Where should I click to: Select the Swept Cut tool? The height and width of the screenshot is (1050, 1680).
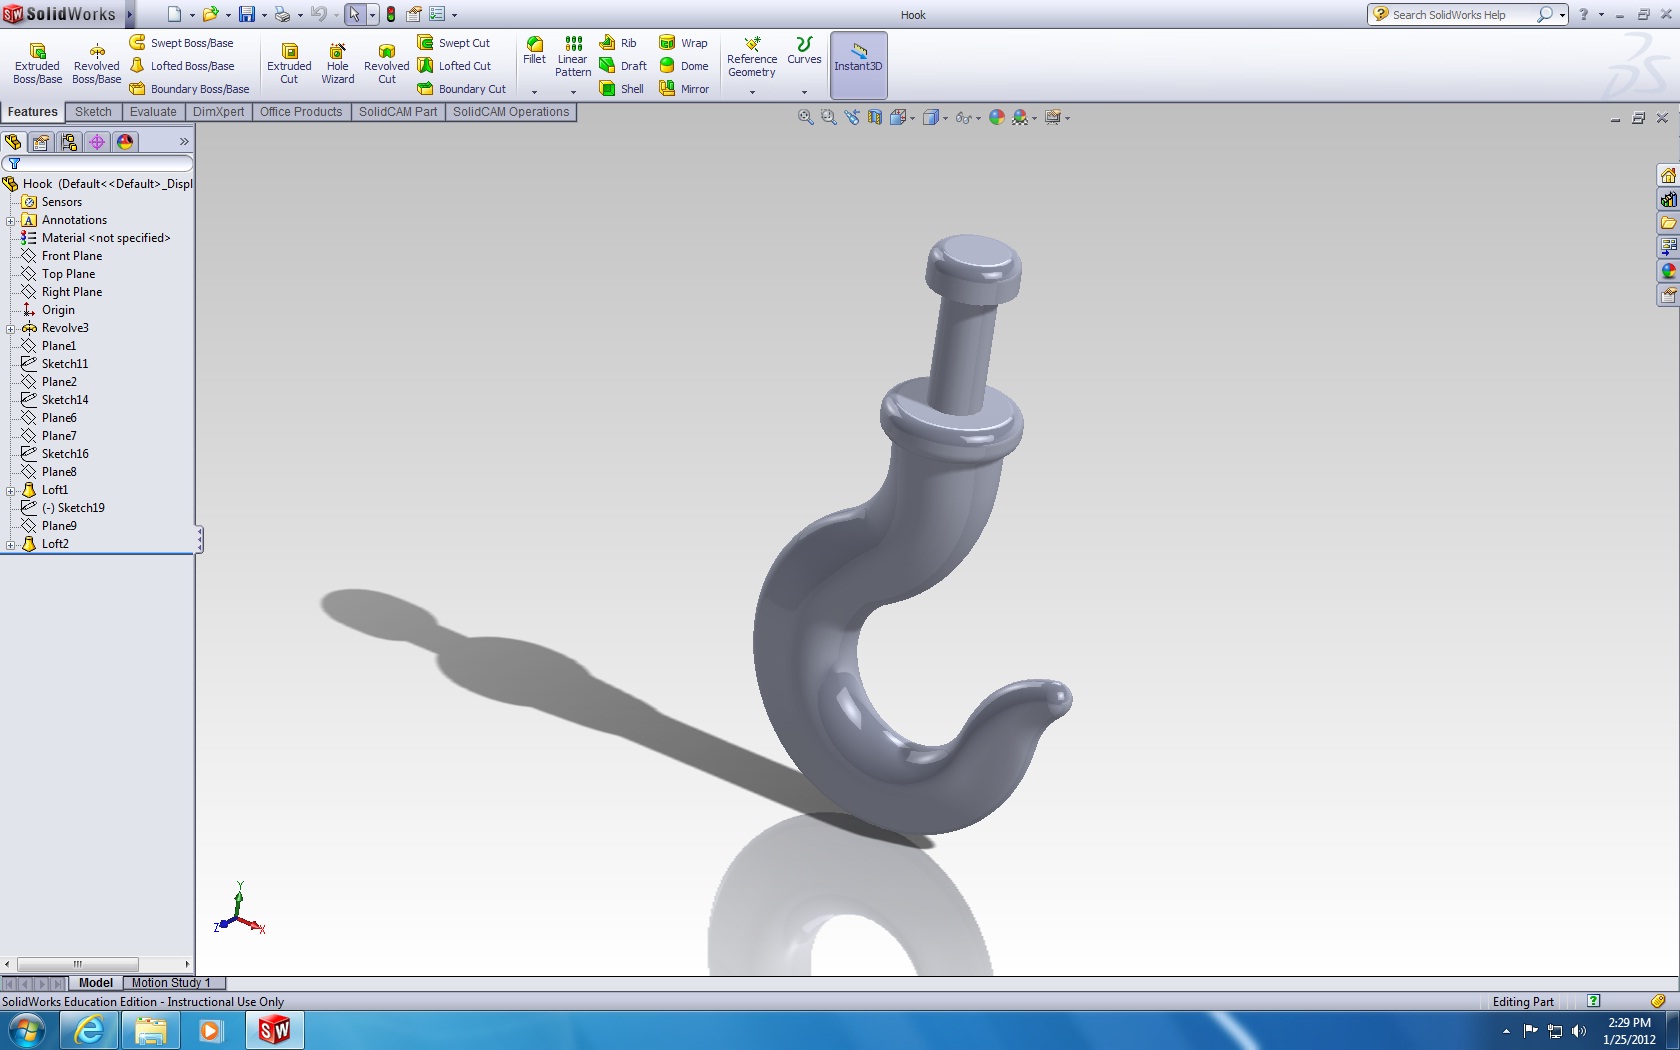click(454, 43)
